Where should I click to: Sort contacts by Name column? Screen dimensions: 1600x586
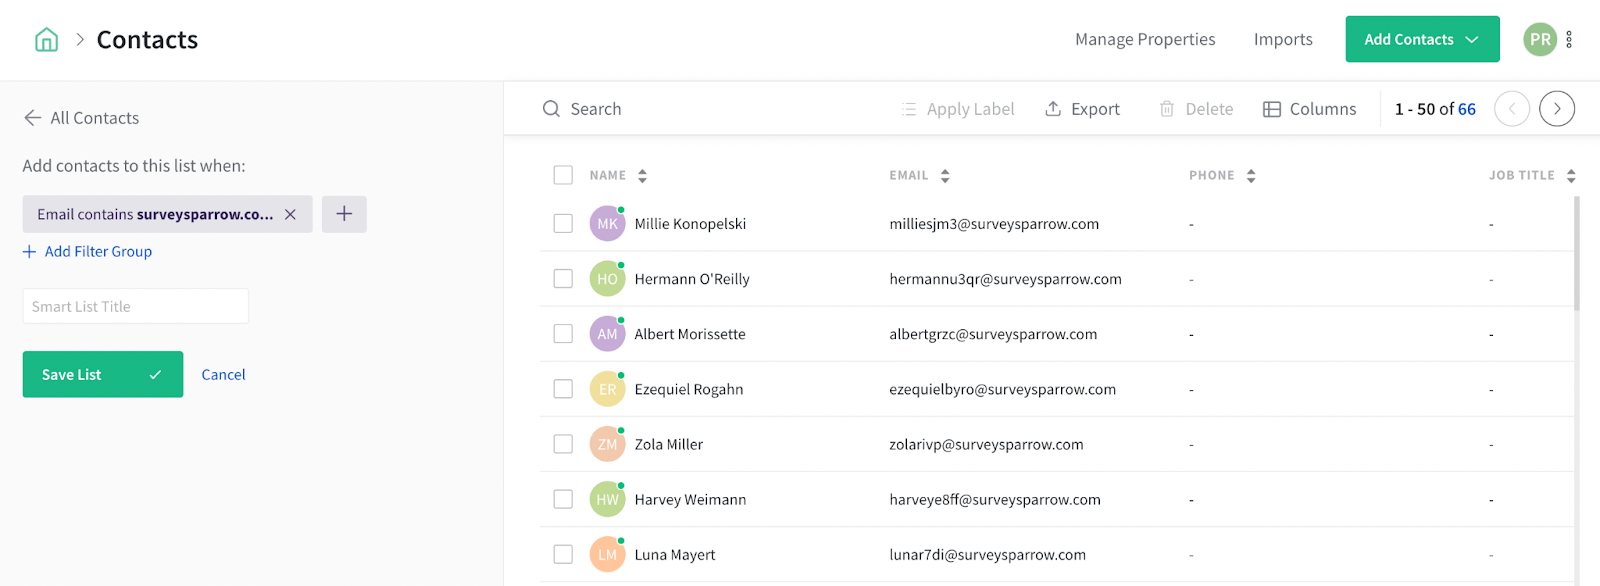tap(642, 176)
